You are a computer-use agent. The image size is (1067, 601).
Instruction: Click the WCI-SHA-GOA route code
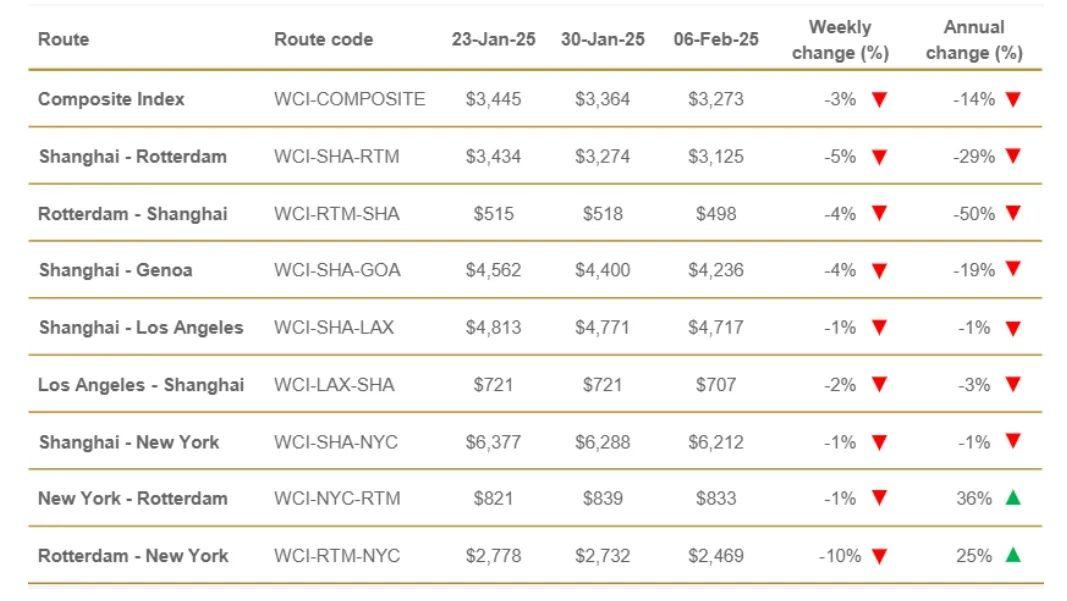coord(337,270)
